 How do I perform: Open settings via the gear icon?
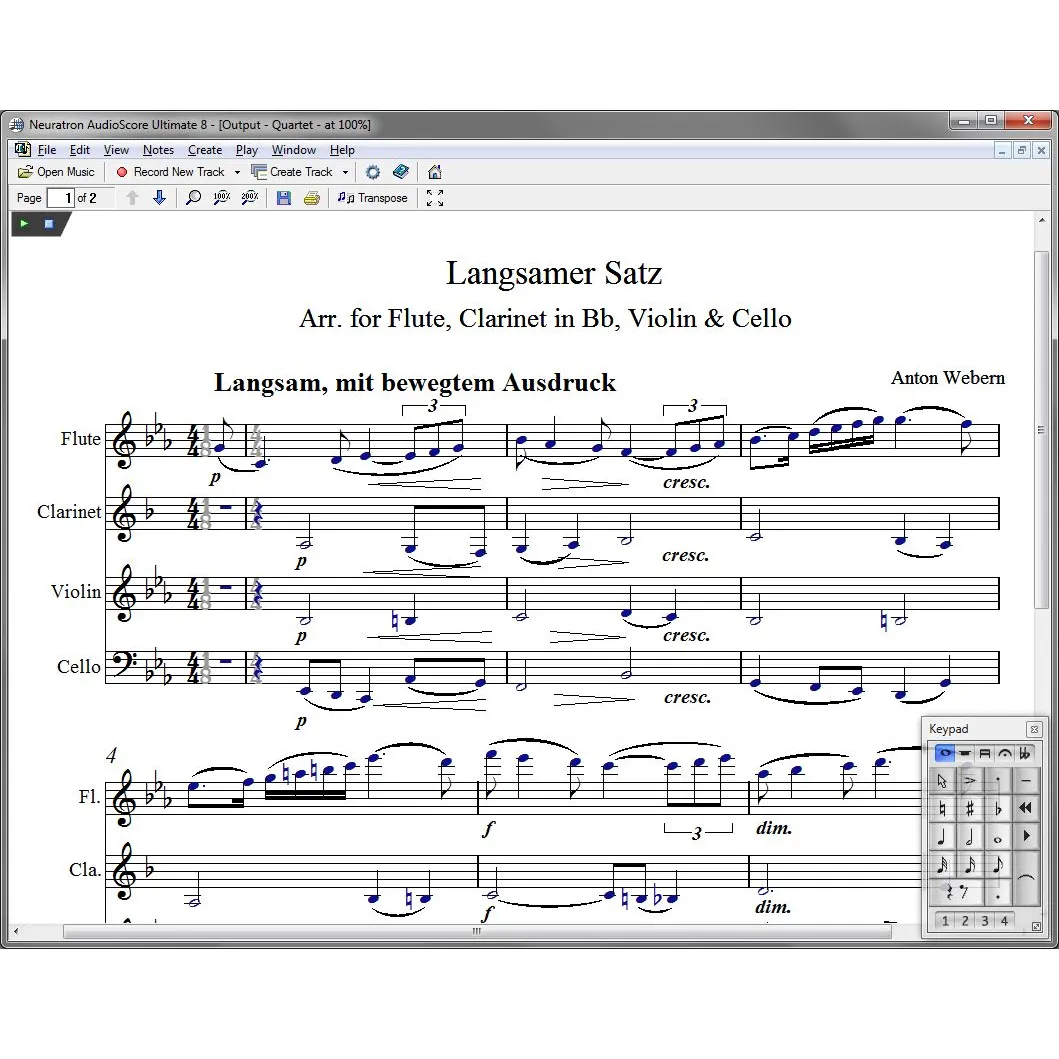373,172
